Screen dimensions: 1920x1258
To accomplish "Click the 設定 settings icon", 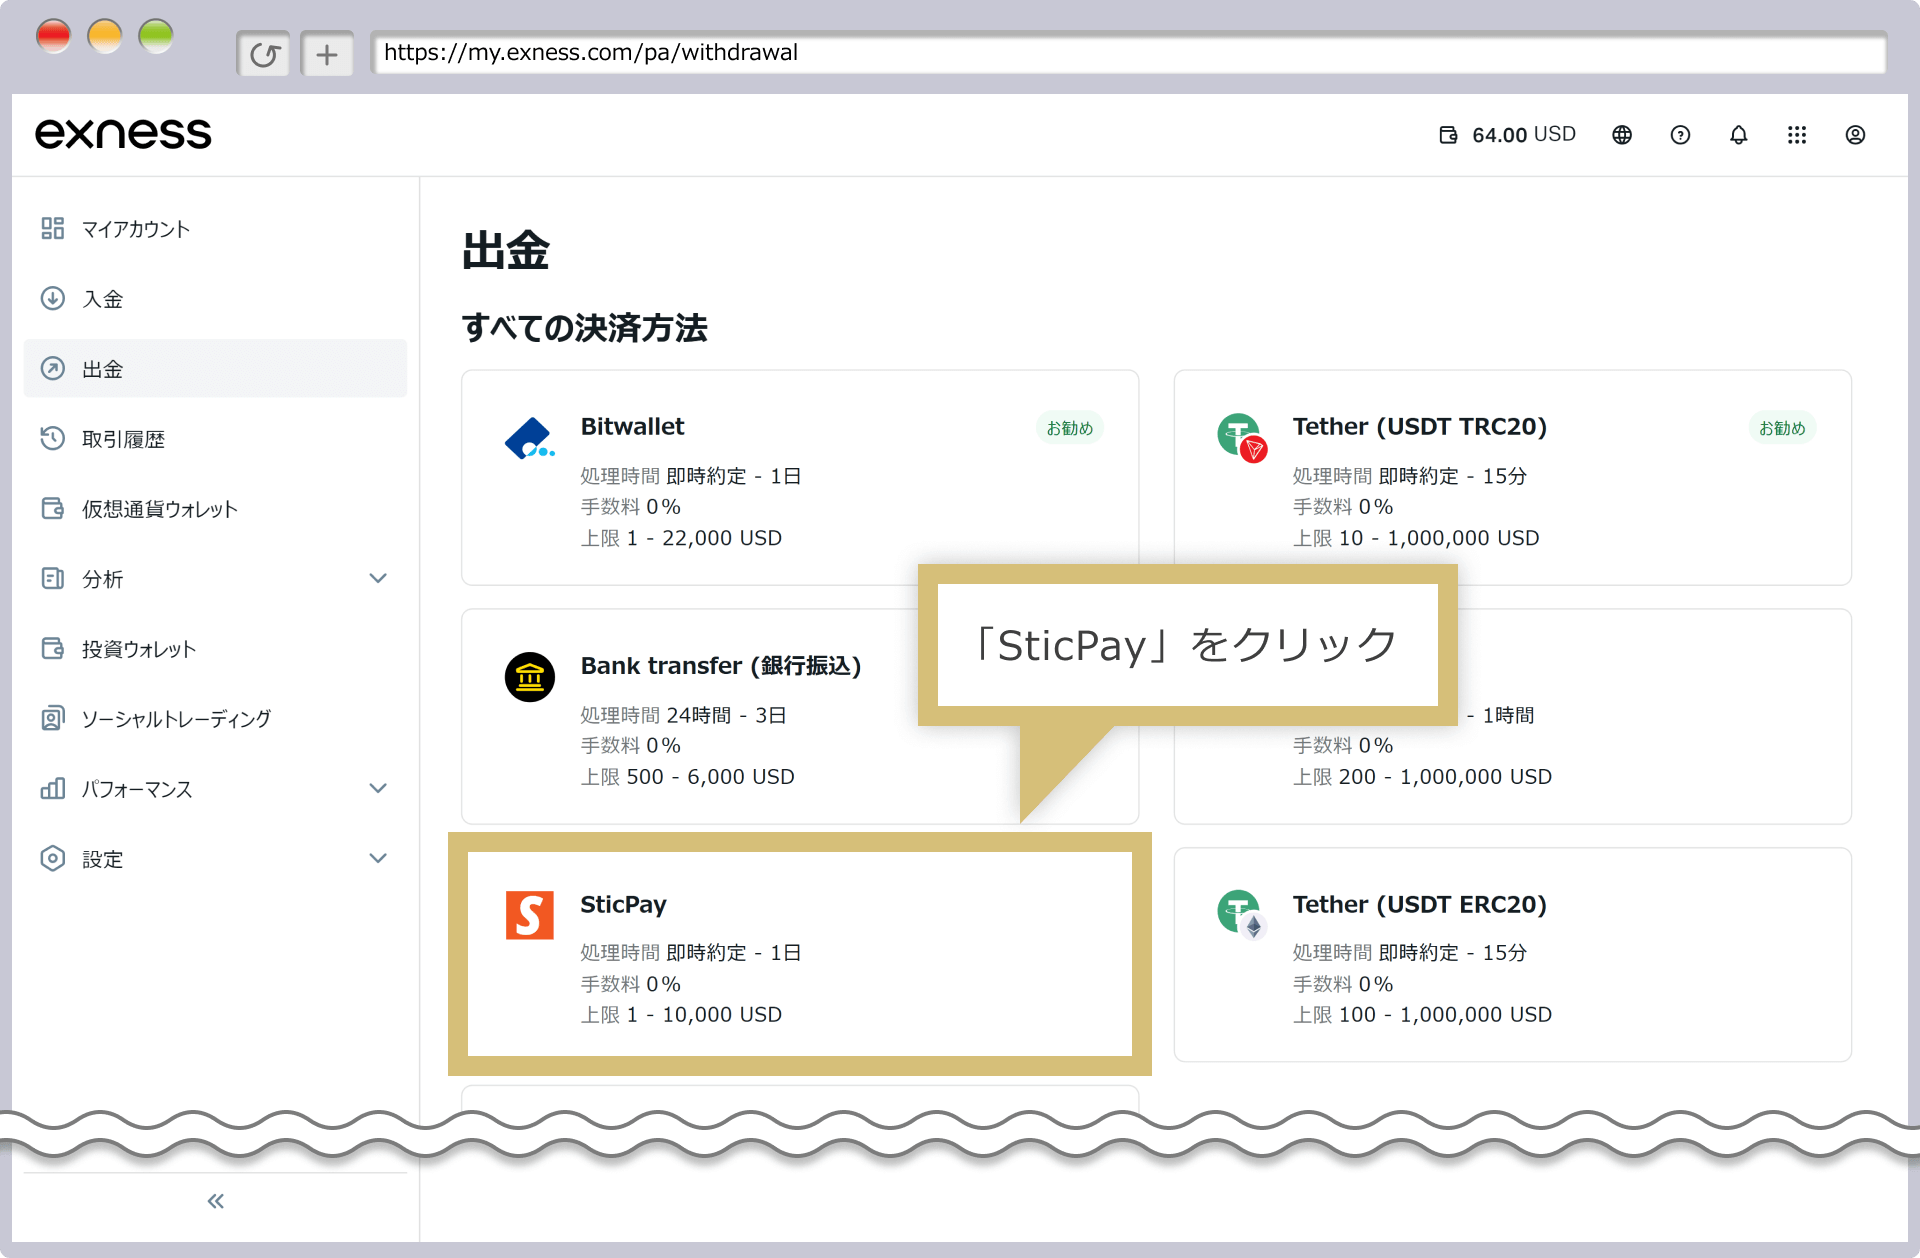I will tap(53, 858).
